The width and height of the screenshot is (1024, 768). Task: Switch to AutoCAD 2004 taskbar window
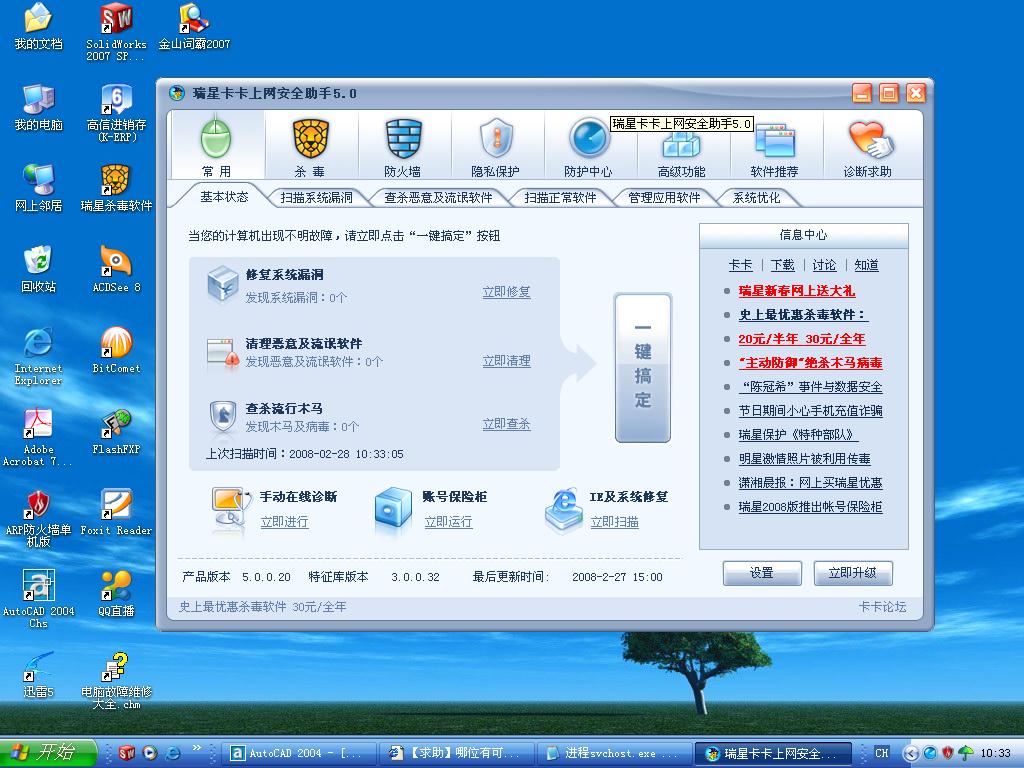pos(299,753)
